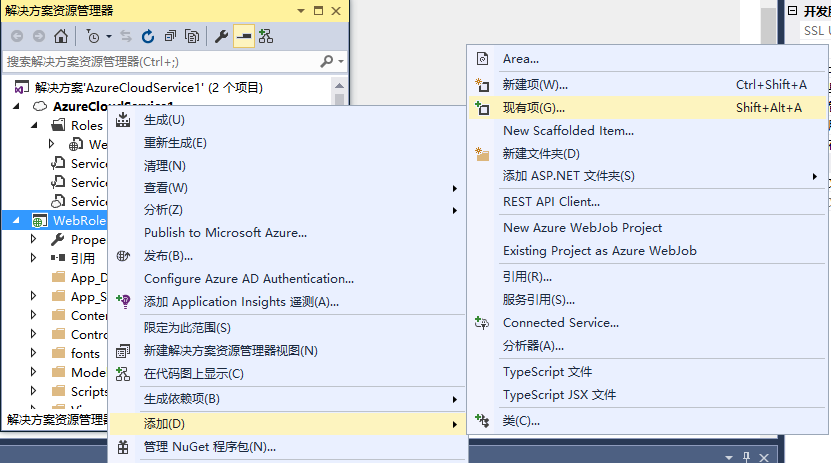Image resolution: width=831 pixels, height=463 pixels.
Task: Open pending changes filter dropdown arrow
Action: tap(109, 37)
